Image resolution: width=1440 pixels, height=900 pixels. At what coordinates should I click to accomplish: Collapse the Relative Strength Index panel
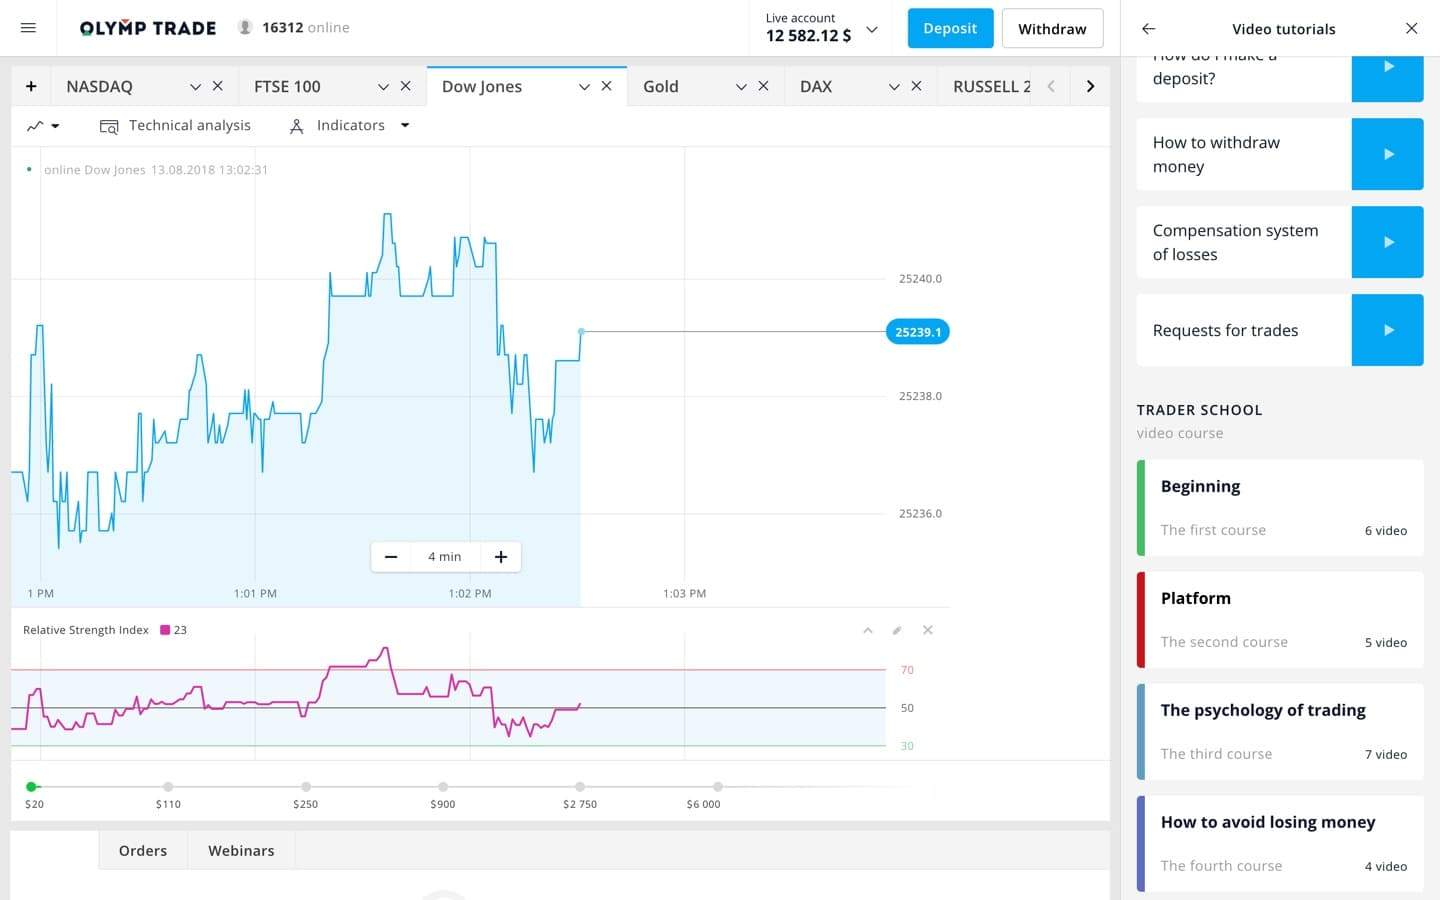(x=868, y=630)
